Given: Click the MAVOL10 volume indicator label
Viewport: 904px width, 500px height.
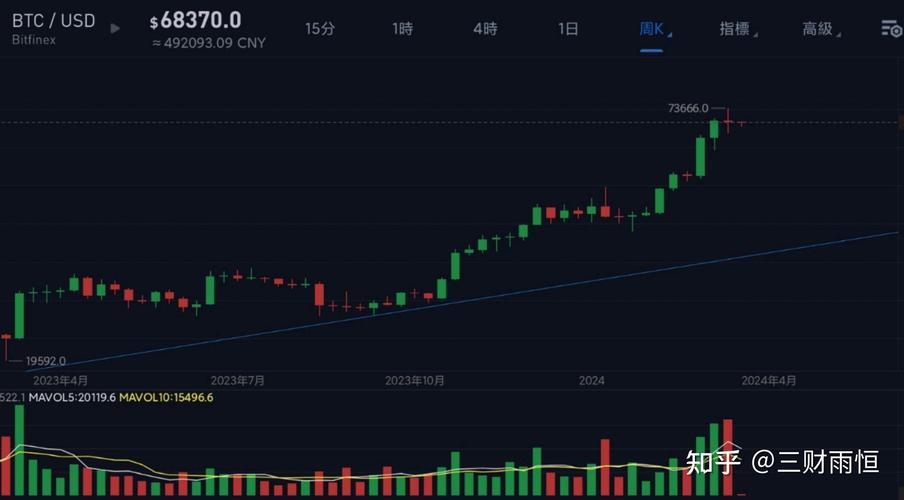Looking at the screenshot, I should (x=165, y=397).
